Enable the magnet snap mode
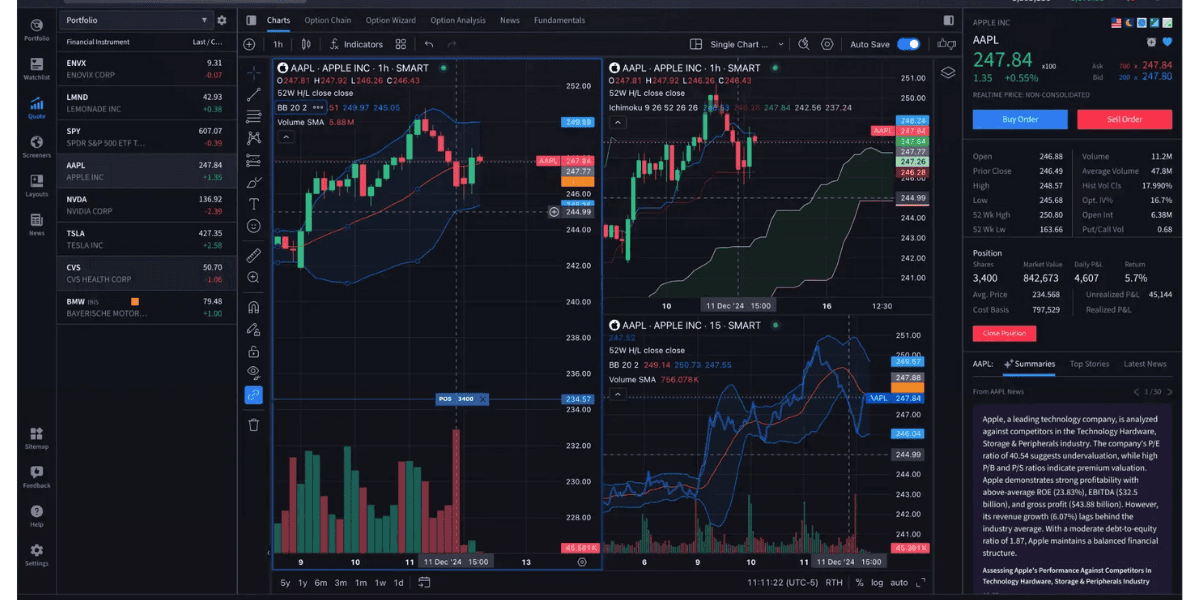 (254, 307)
